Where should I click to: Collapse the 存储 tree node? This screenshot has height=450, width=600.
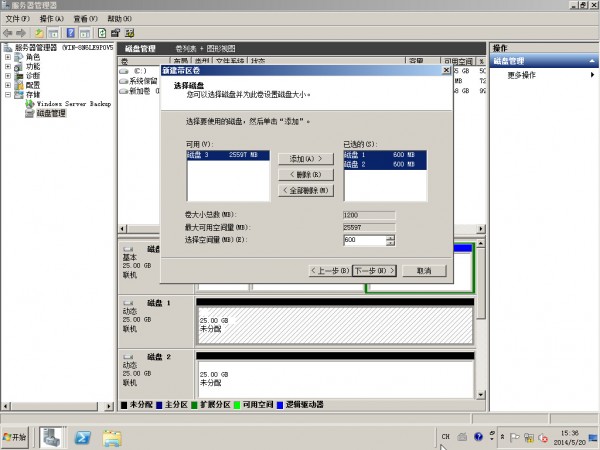click(x=8, y=95)
